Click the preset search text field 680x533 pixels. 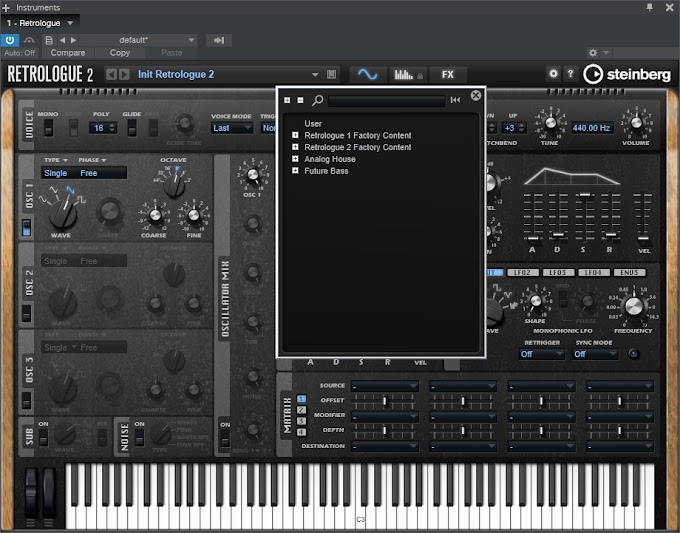click(x=386, y=101)
